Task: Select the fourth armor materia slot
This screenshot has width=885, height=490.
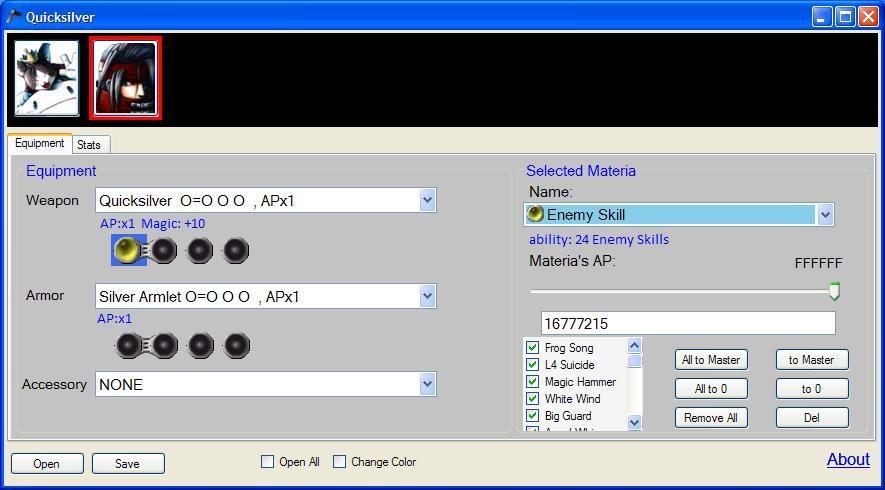Action: click(x=236, y=345)
